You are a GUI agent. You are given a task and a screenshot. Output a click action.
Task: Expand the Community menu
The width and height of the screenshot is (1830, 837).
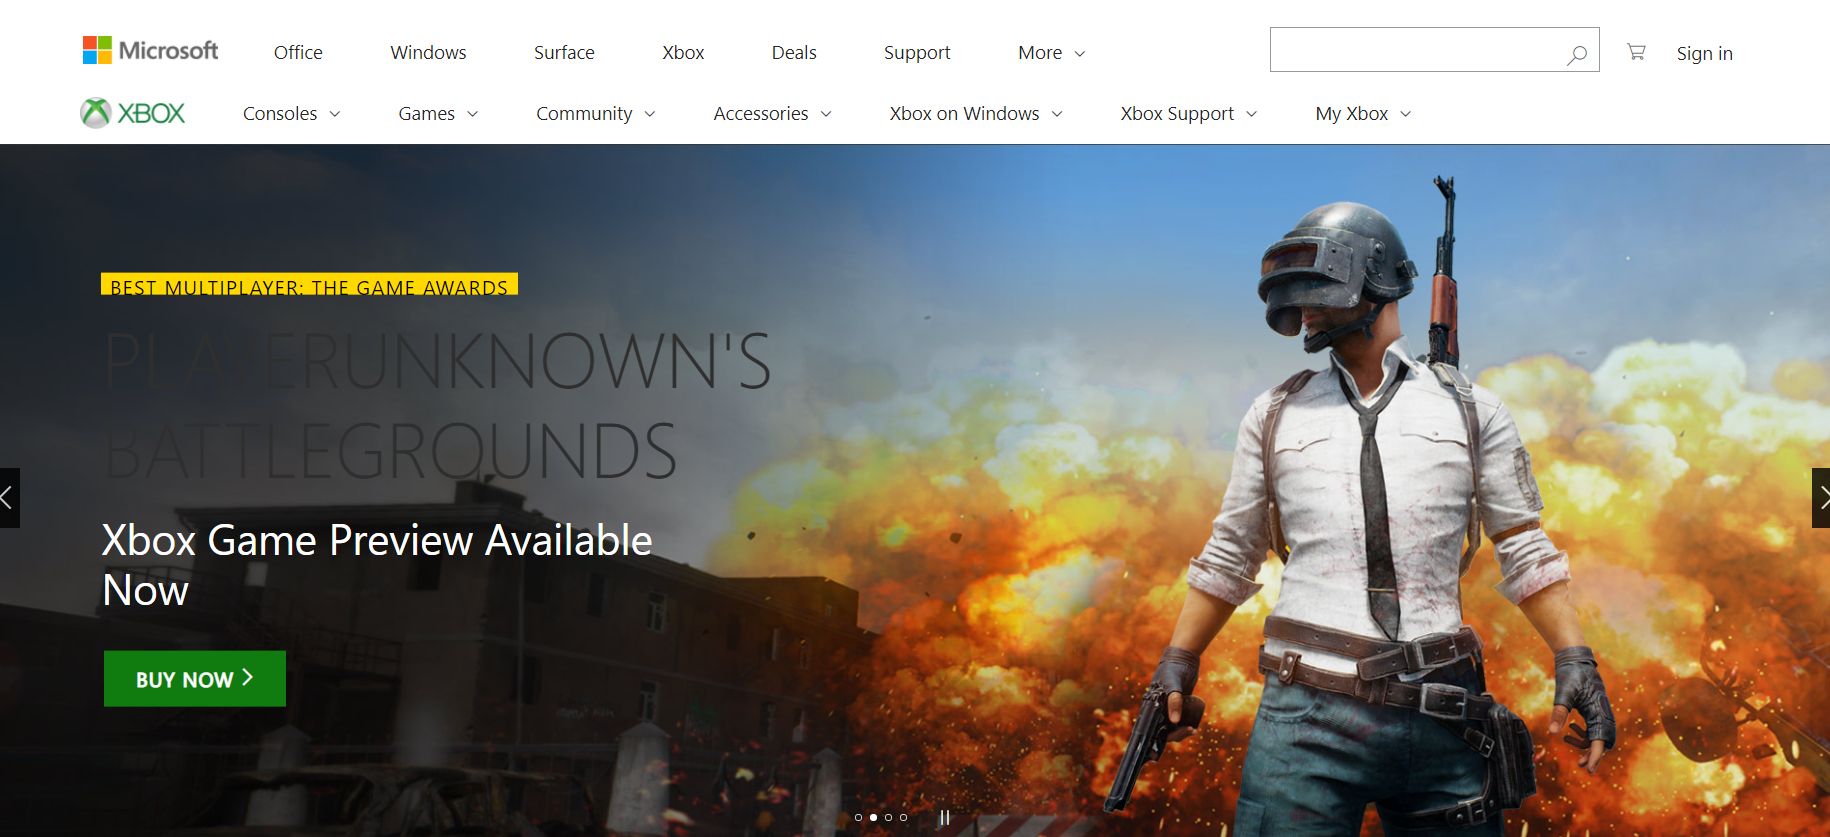point(595,114)
